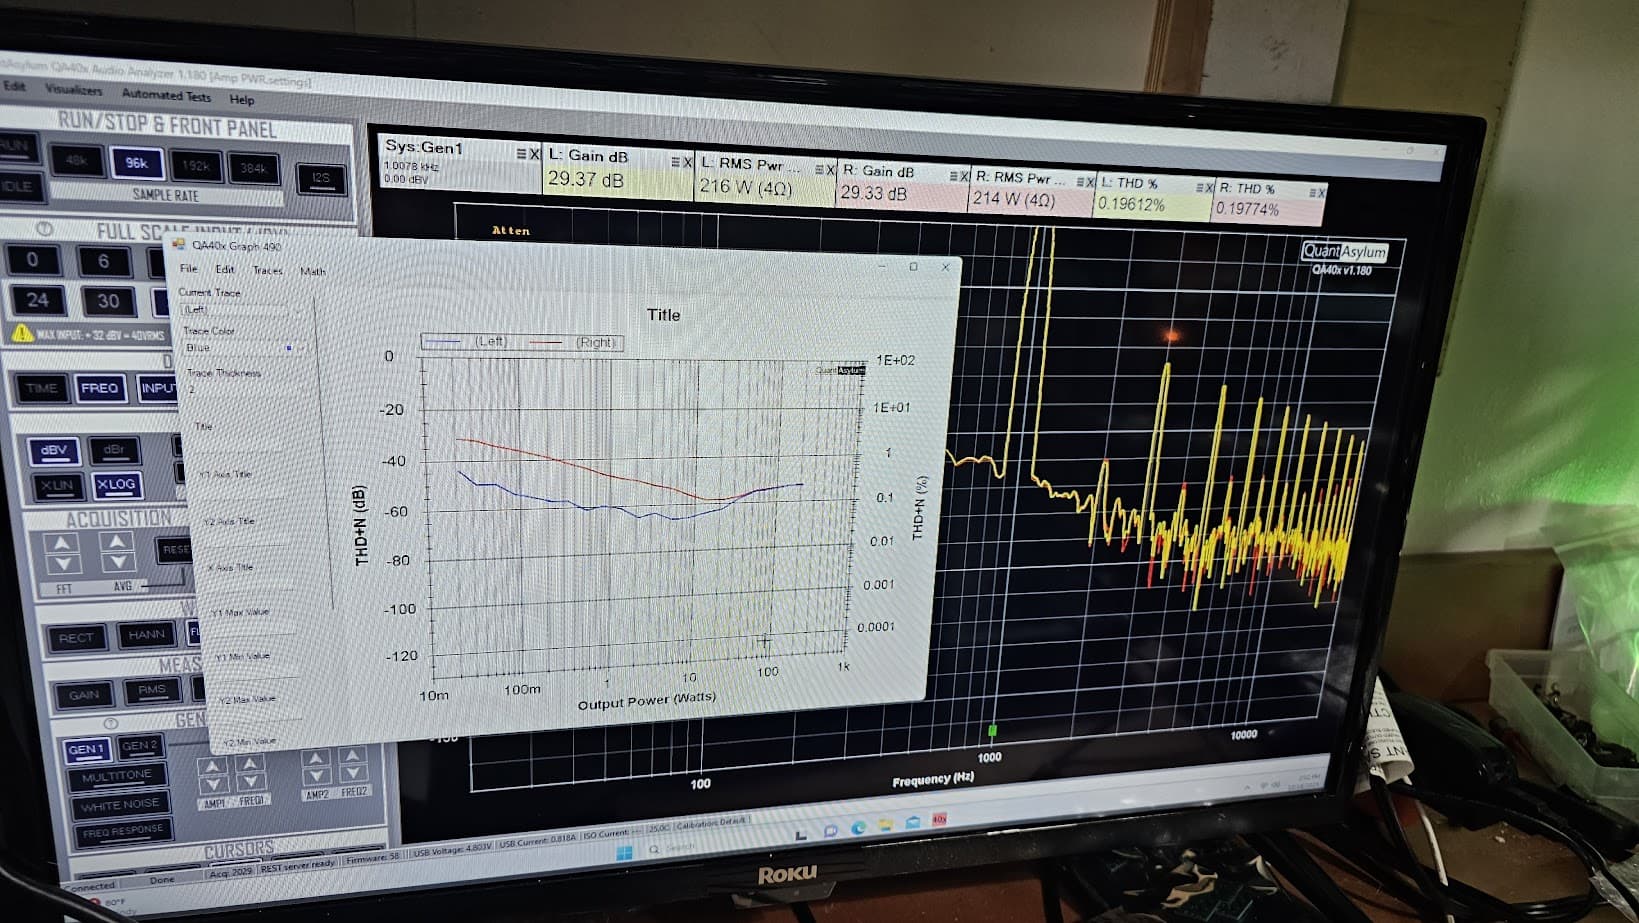
Task: Select the 48k sample rate
Action: coord(77,160)
